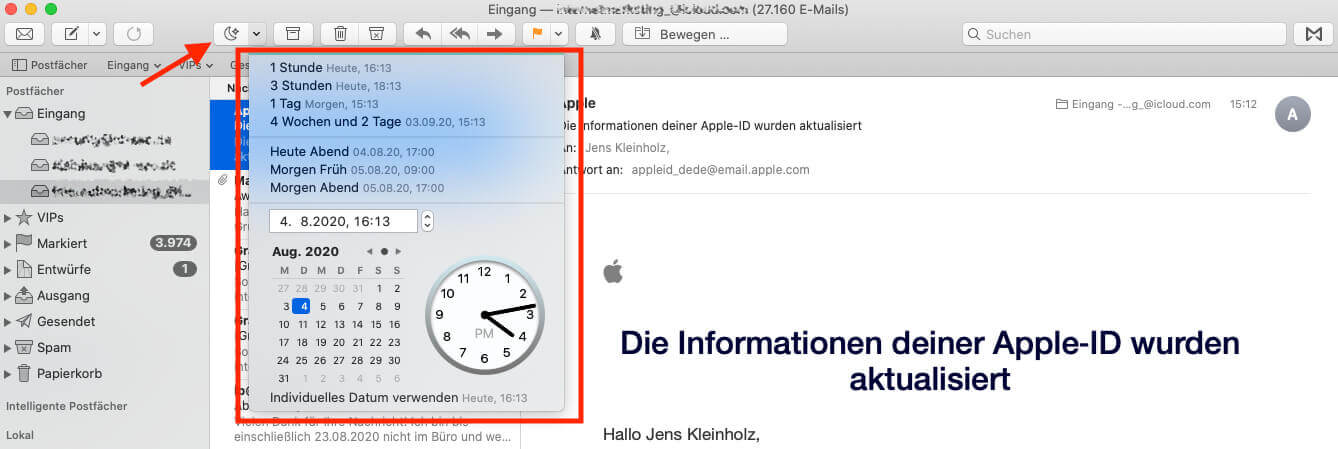The image size is (1338, 449).
Task: Click the analog clock face
Action: (484, 315)
